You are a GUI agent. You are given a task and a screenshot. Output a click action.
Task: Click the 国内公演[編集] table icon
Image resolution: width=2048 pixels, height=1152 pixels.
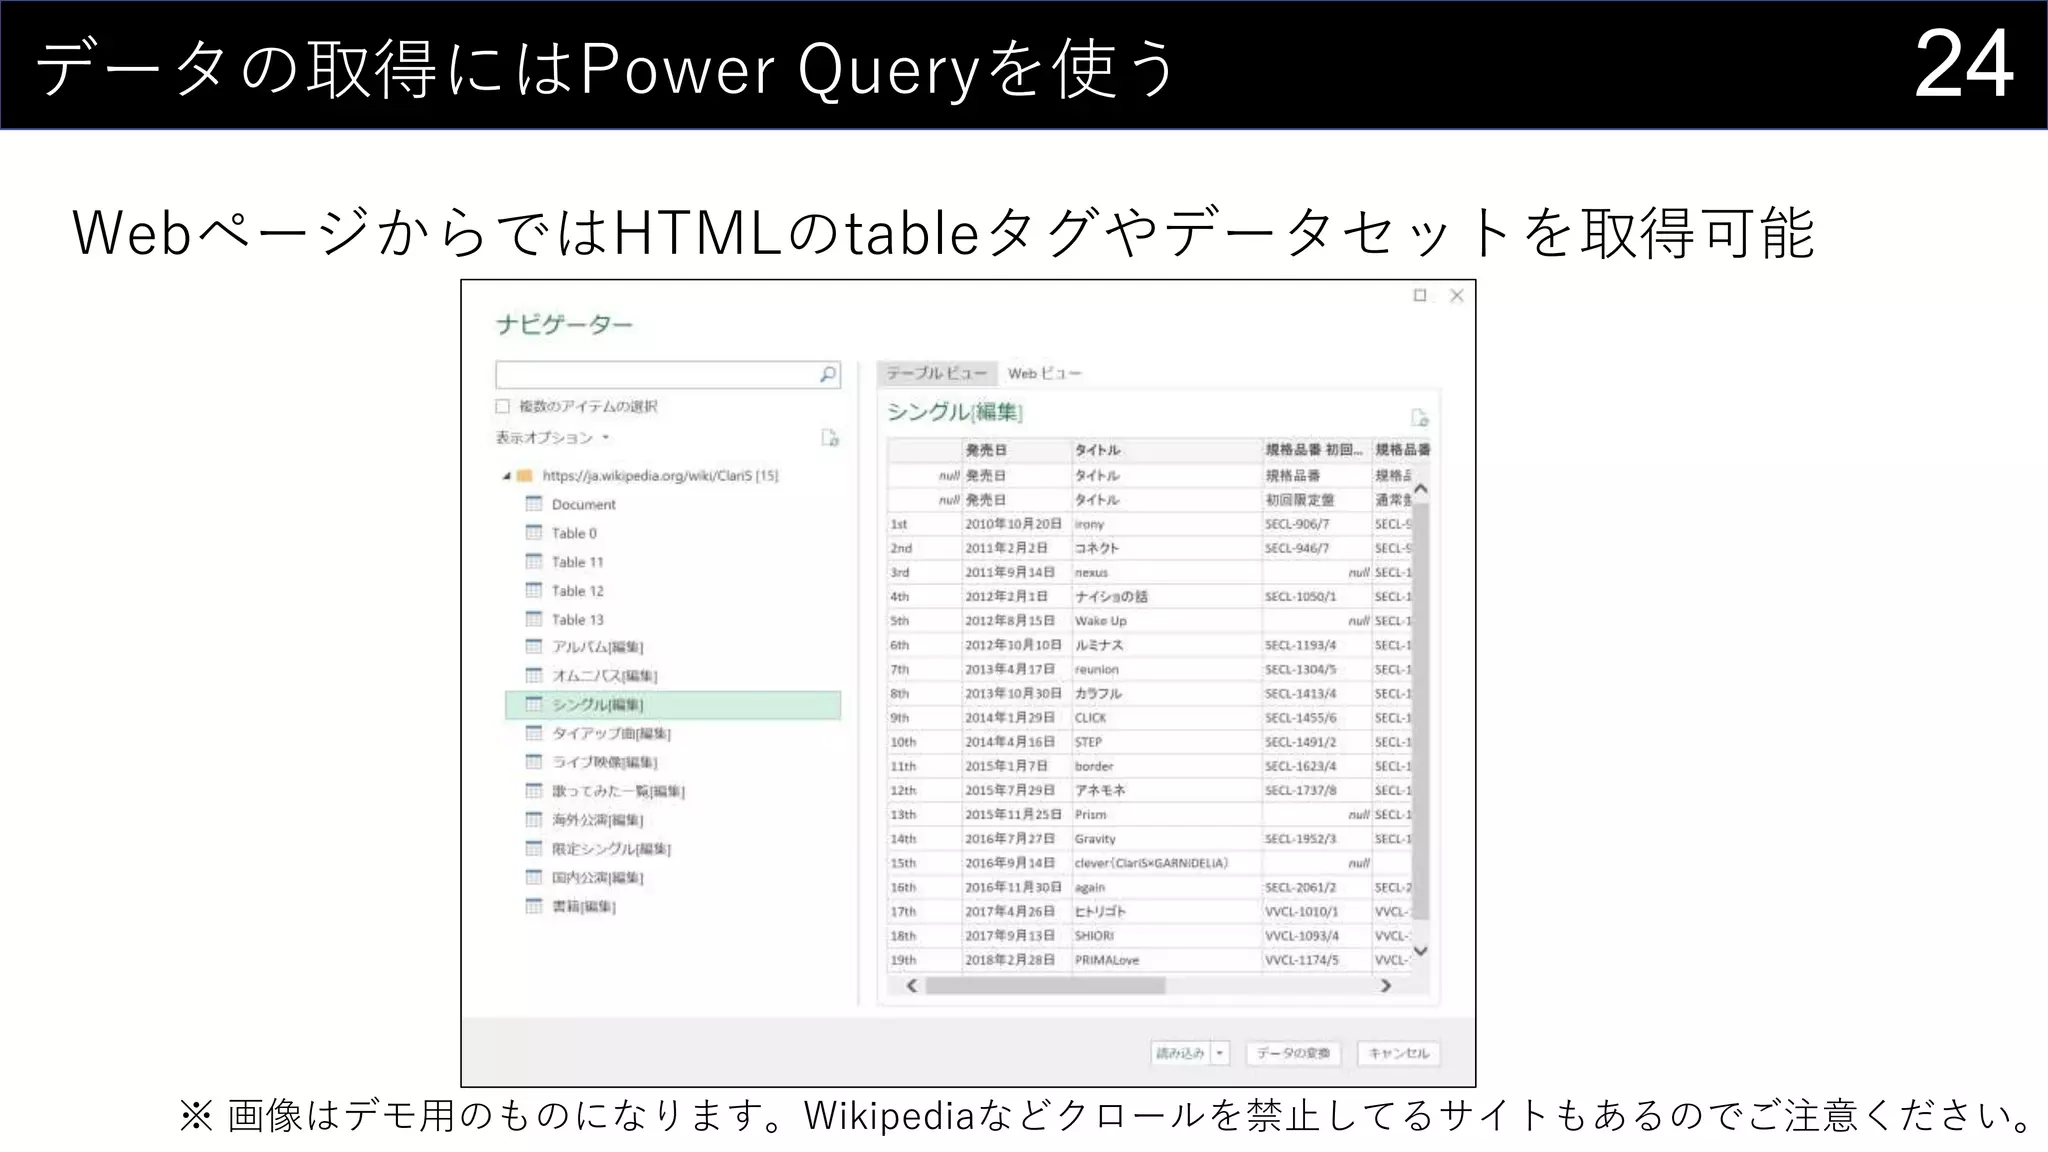coord(534,877)
